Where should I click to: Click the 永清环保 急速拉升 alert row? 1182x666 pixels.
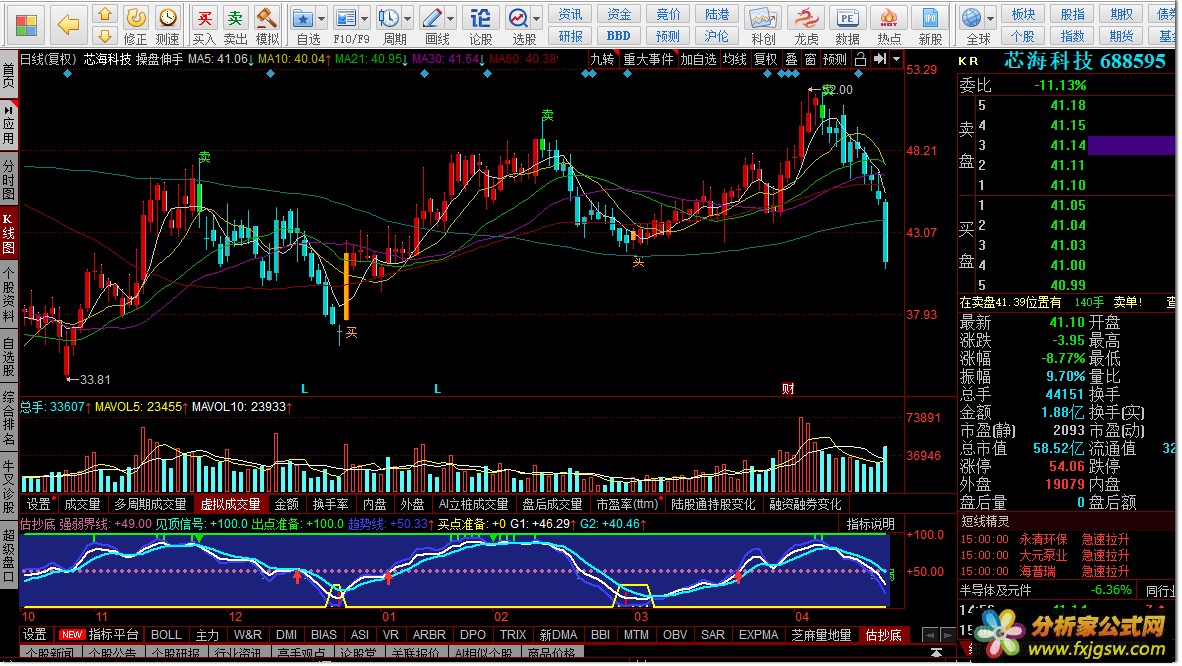(1065, 539)
